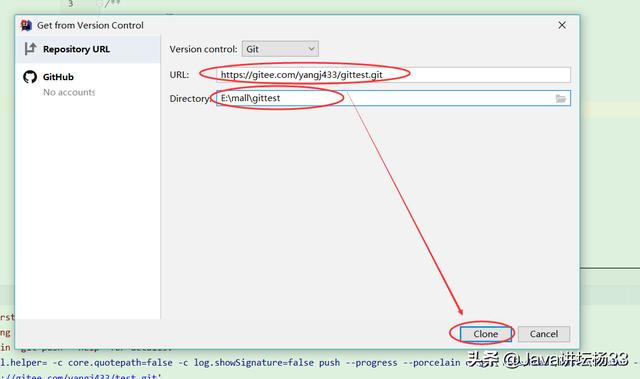
Task: Select the Repository URL sidebar entry
Action: click(88, 49)
